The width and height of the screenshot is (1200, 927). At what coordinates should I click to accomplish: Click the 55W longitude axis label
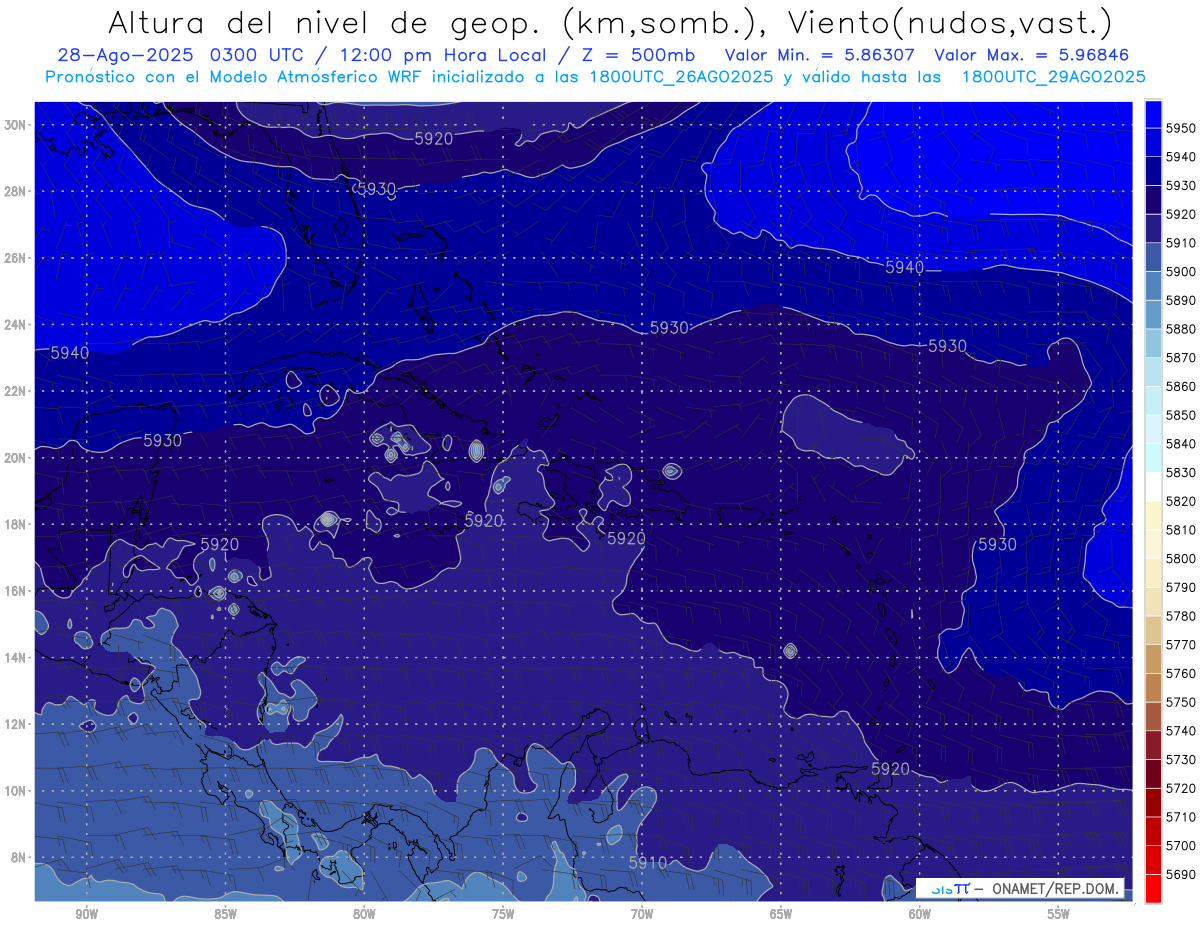coord(1059,914)
